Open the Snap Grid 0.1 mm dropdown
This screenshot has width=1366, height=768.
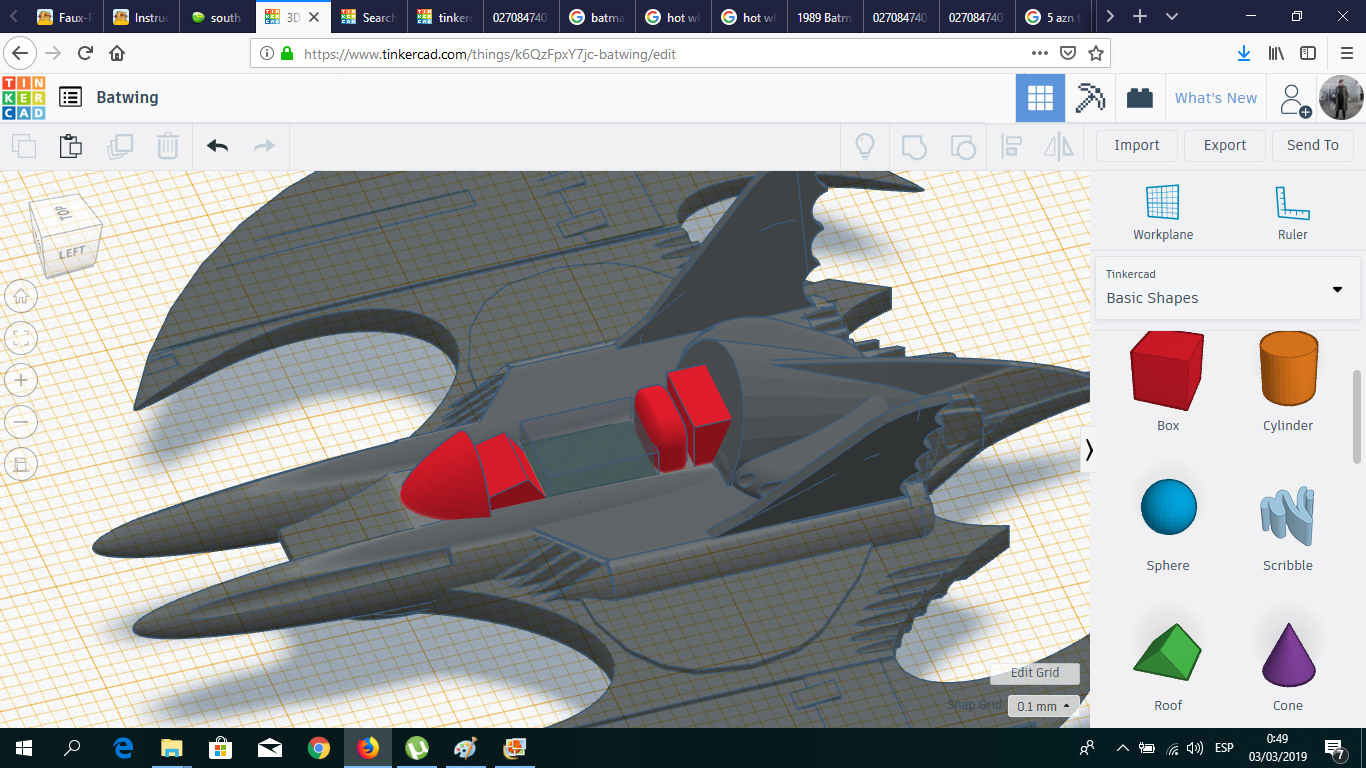click(x=1043, y=706)
